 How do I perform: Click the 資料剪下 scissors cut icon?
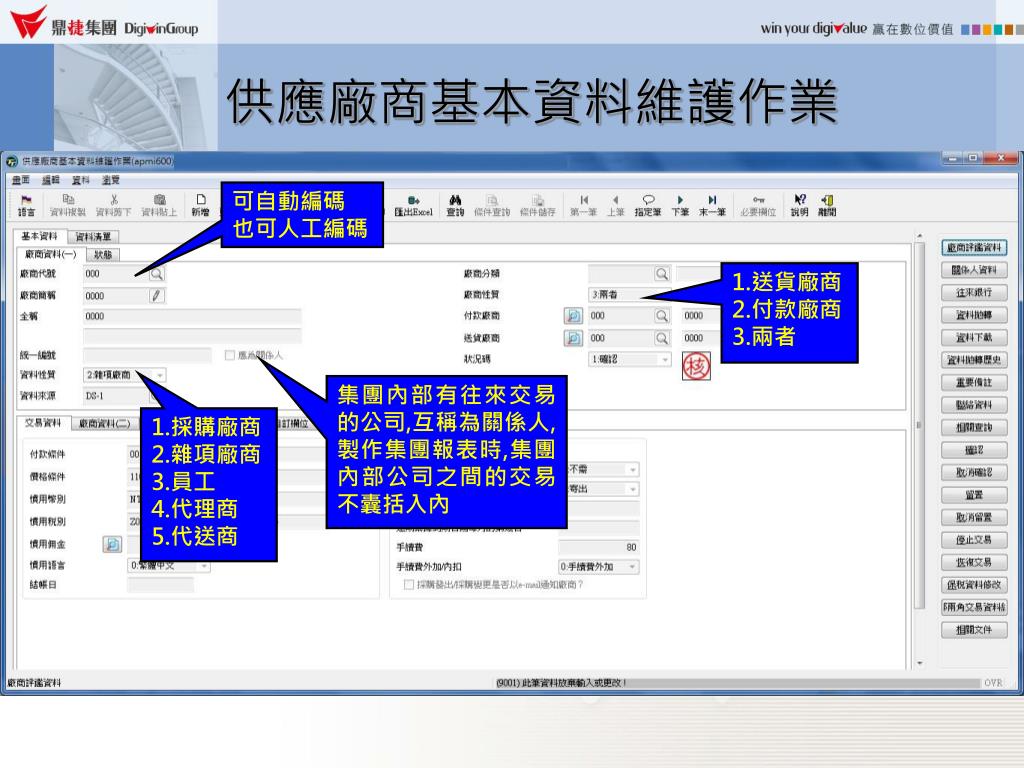[114, 205]
